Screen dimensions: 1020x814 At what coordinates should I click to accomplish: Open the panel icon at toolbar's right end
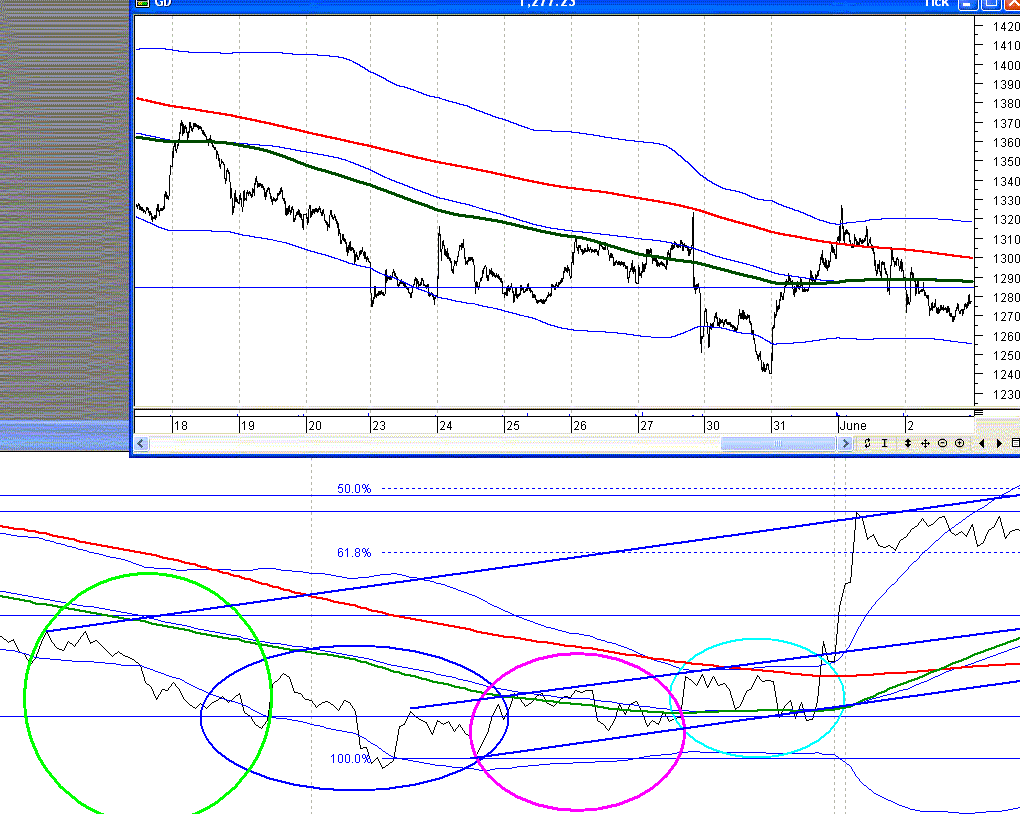(x=1015, y=443)
